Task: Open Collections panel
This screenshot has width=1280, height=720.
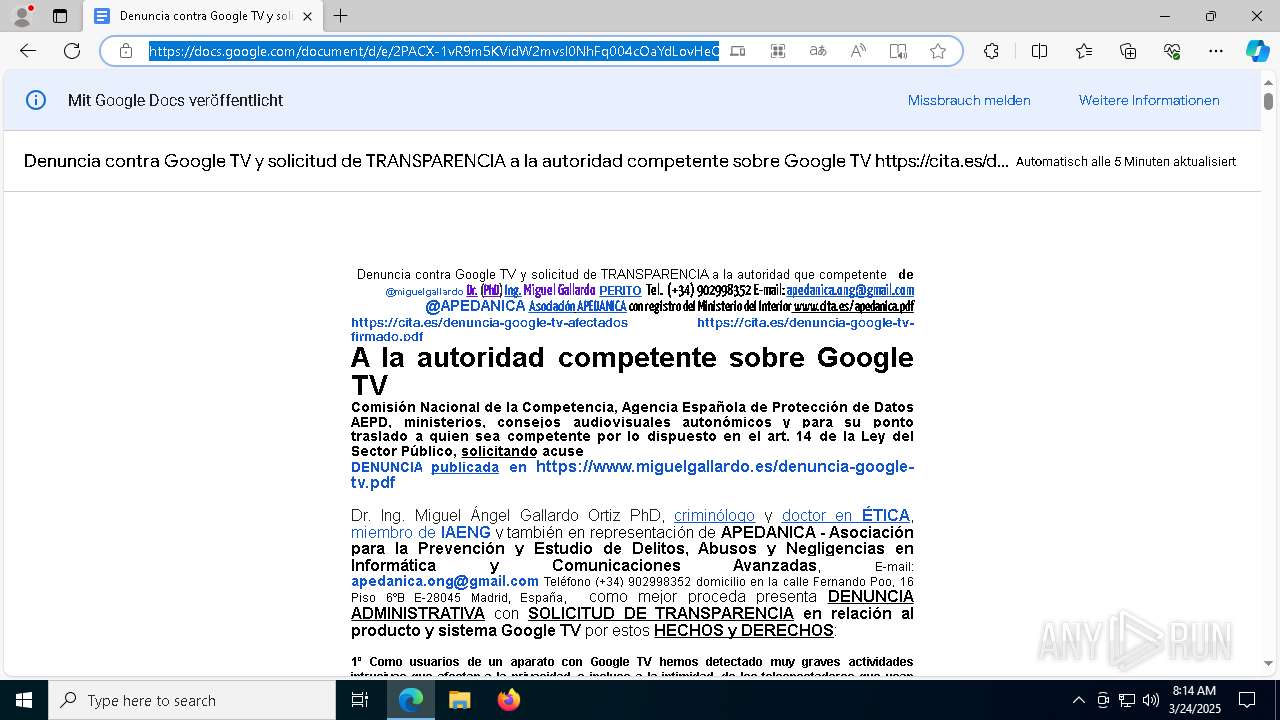Action: pos(1128,51)
